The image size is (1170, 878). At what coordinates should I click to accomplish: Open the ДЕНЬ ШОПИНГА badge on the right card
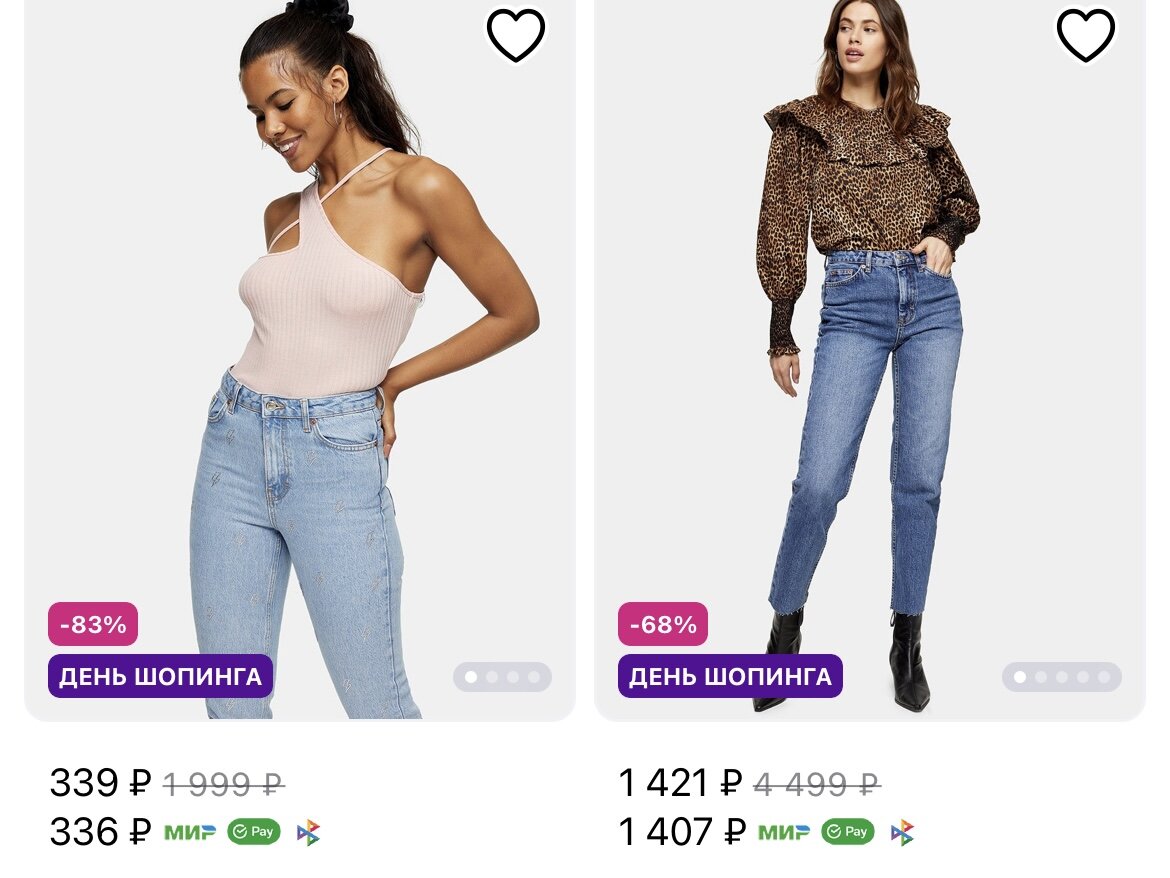coord(729,676)
